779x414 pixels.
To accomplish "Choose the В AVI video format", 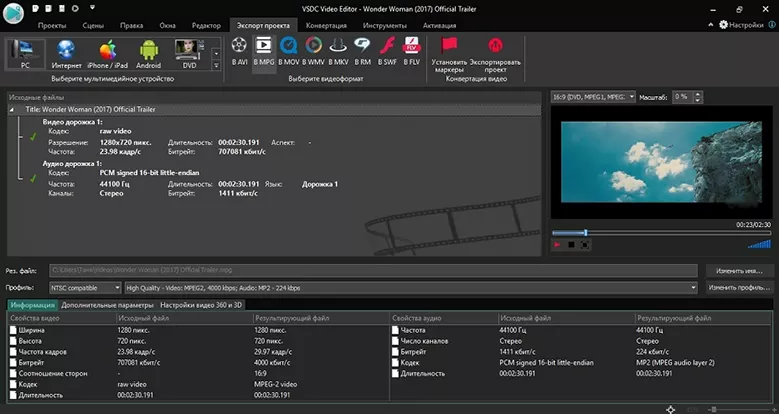I will point(239,52).
